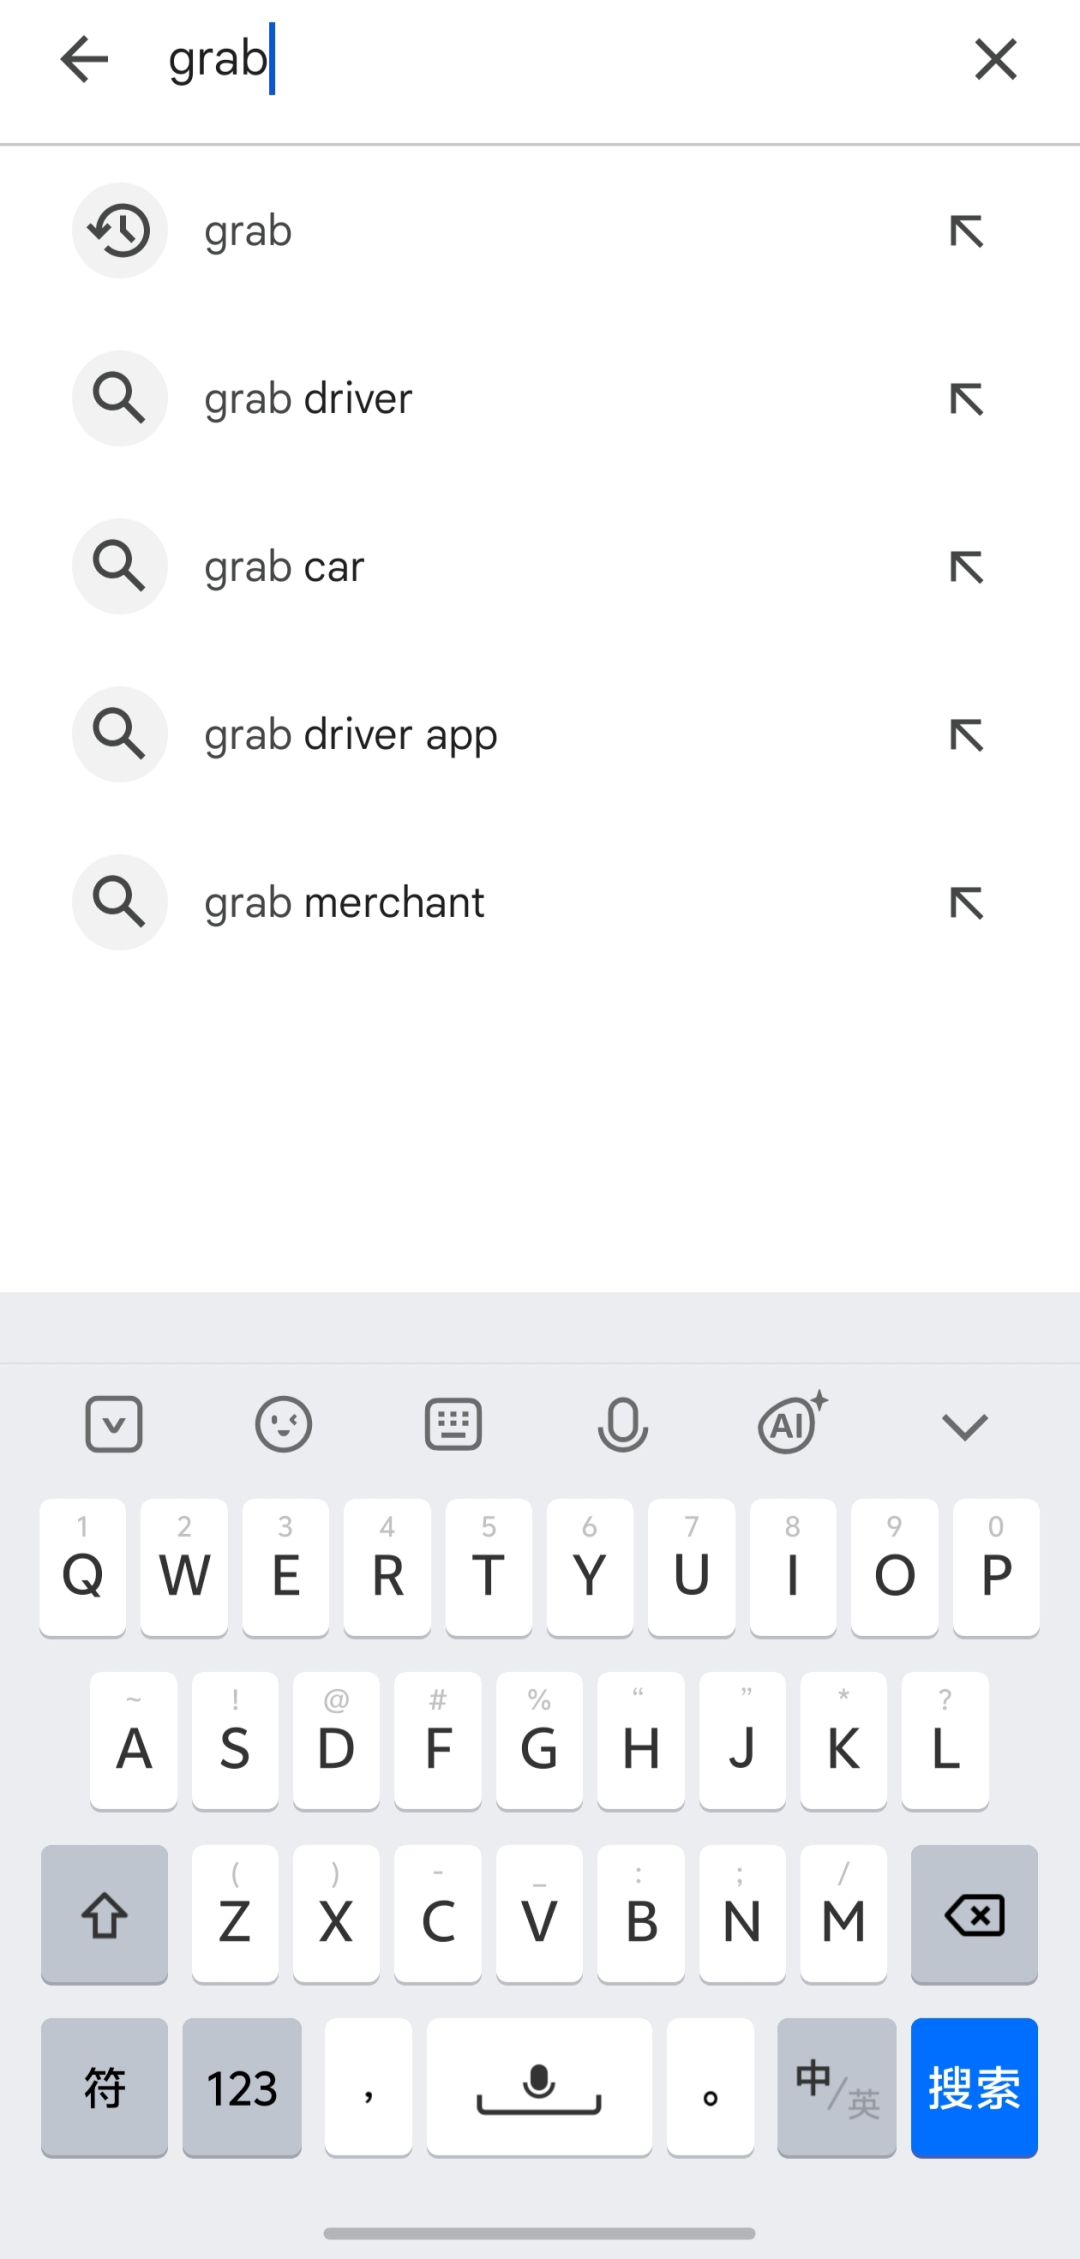Switch Chinese/English input language key
This screenshot has height=2259, width=1080.
point(836,2087)
